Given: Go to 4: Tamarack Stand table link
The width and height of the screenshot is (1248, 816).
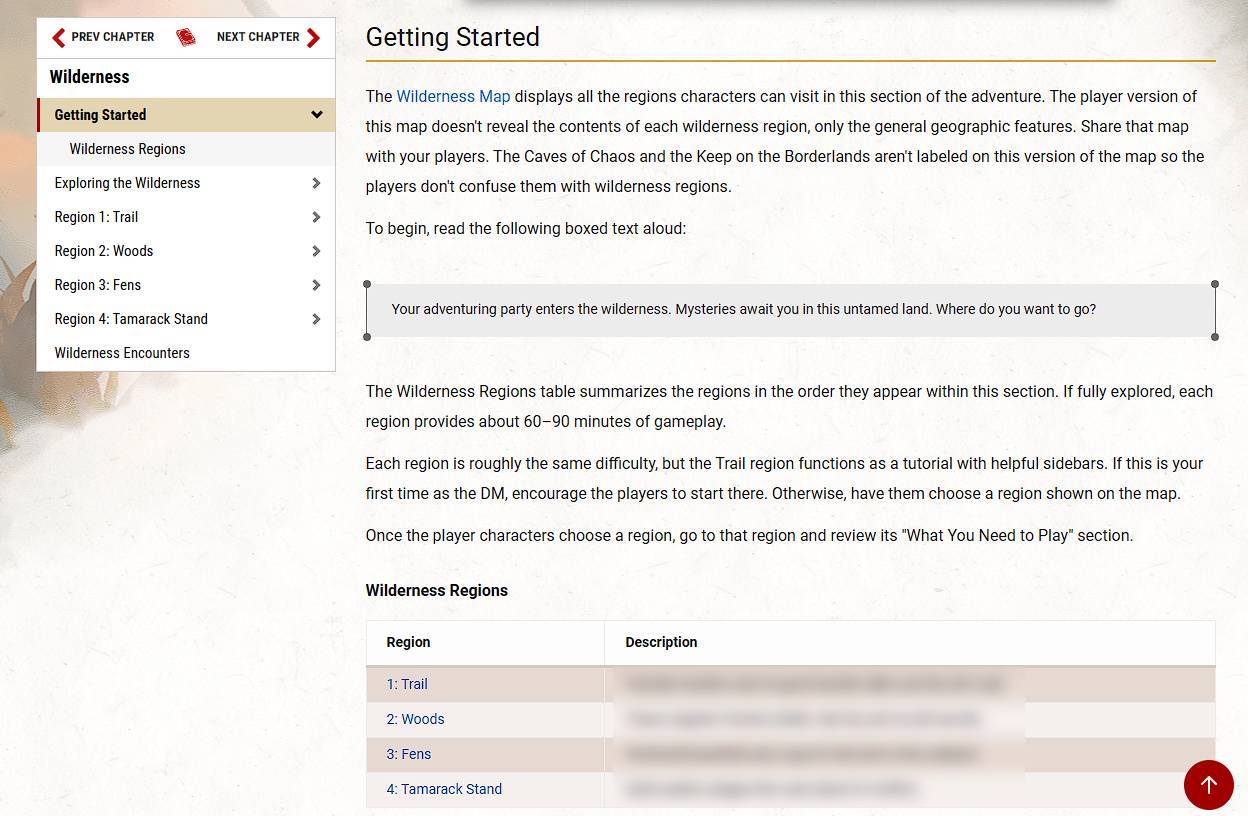Looking at the screenshot, I should click(x=444, y=789).
